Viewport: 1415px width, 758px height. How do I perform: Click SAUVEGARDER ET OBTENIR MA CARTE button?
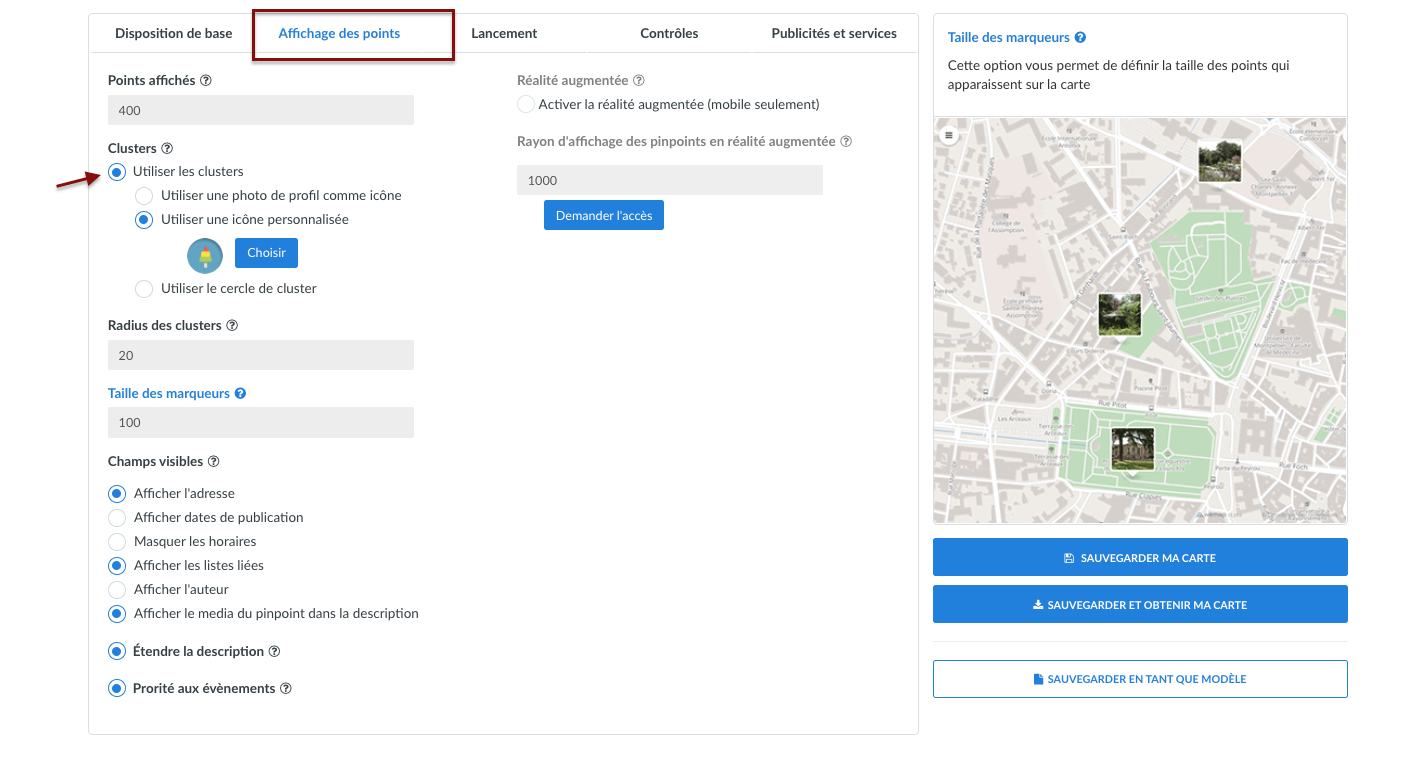1140,605
